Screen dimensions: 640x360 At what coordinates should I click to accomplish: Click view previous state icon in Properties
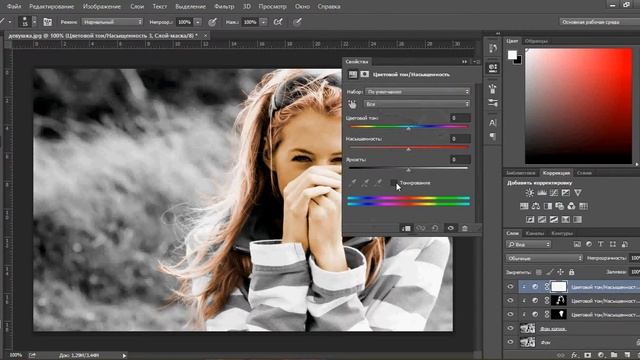point(420,228)
